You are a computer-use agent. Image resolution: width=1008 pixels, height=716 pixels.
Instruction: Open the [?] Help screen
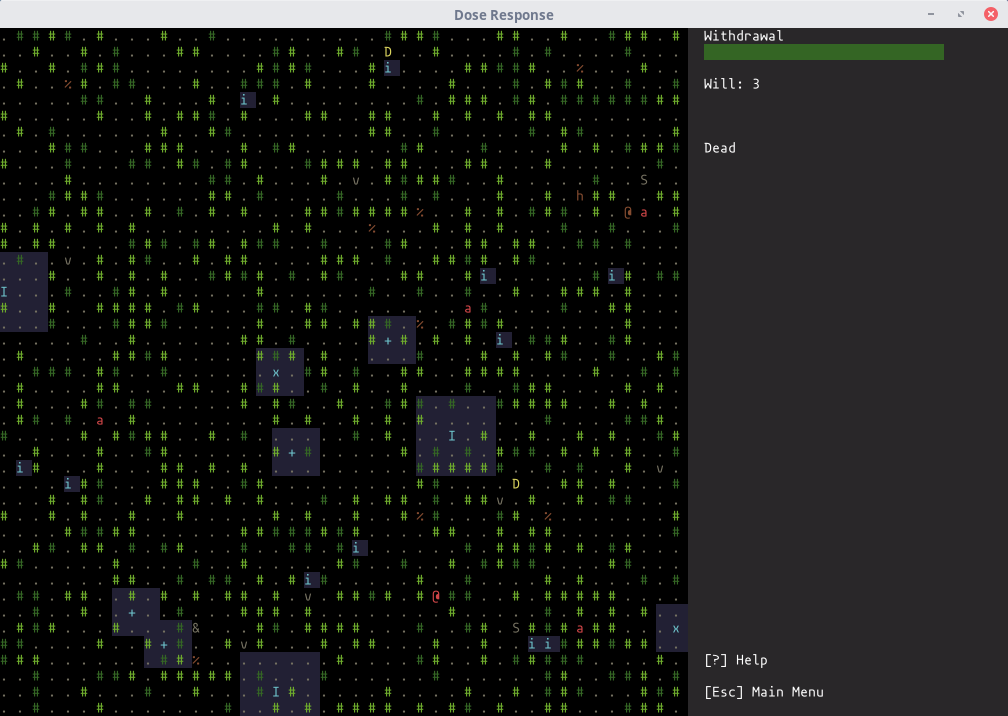pyautogui.click(x=736, y=660)
